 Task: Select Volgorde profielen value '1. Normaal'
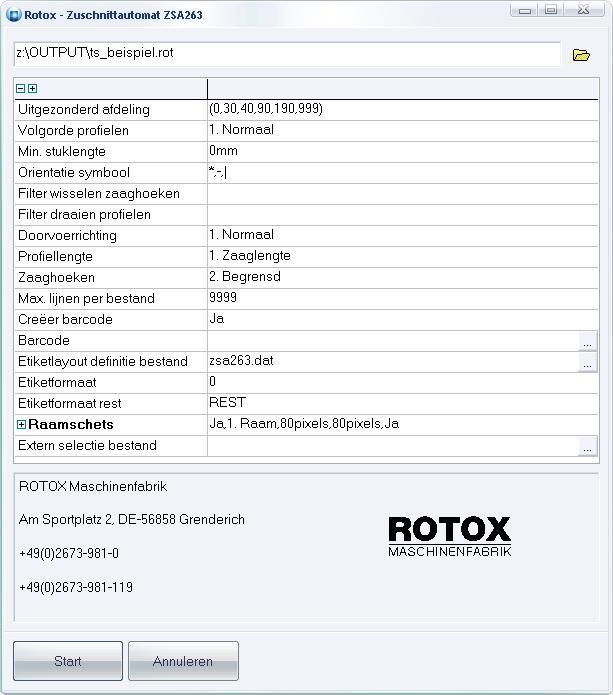(242, 130)
